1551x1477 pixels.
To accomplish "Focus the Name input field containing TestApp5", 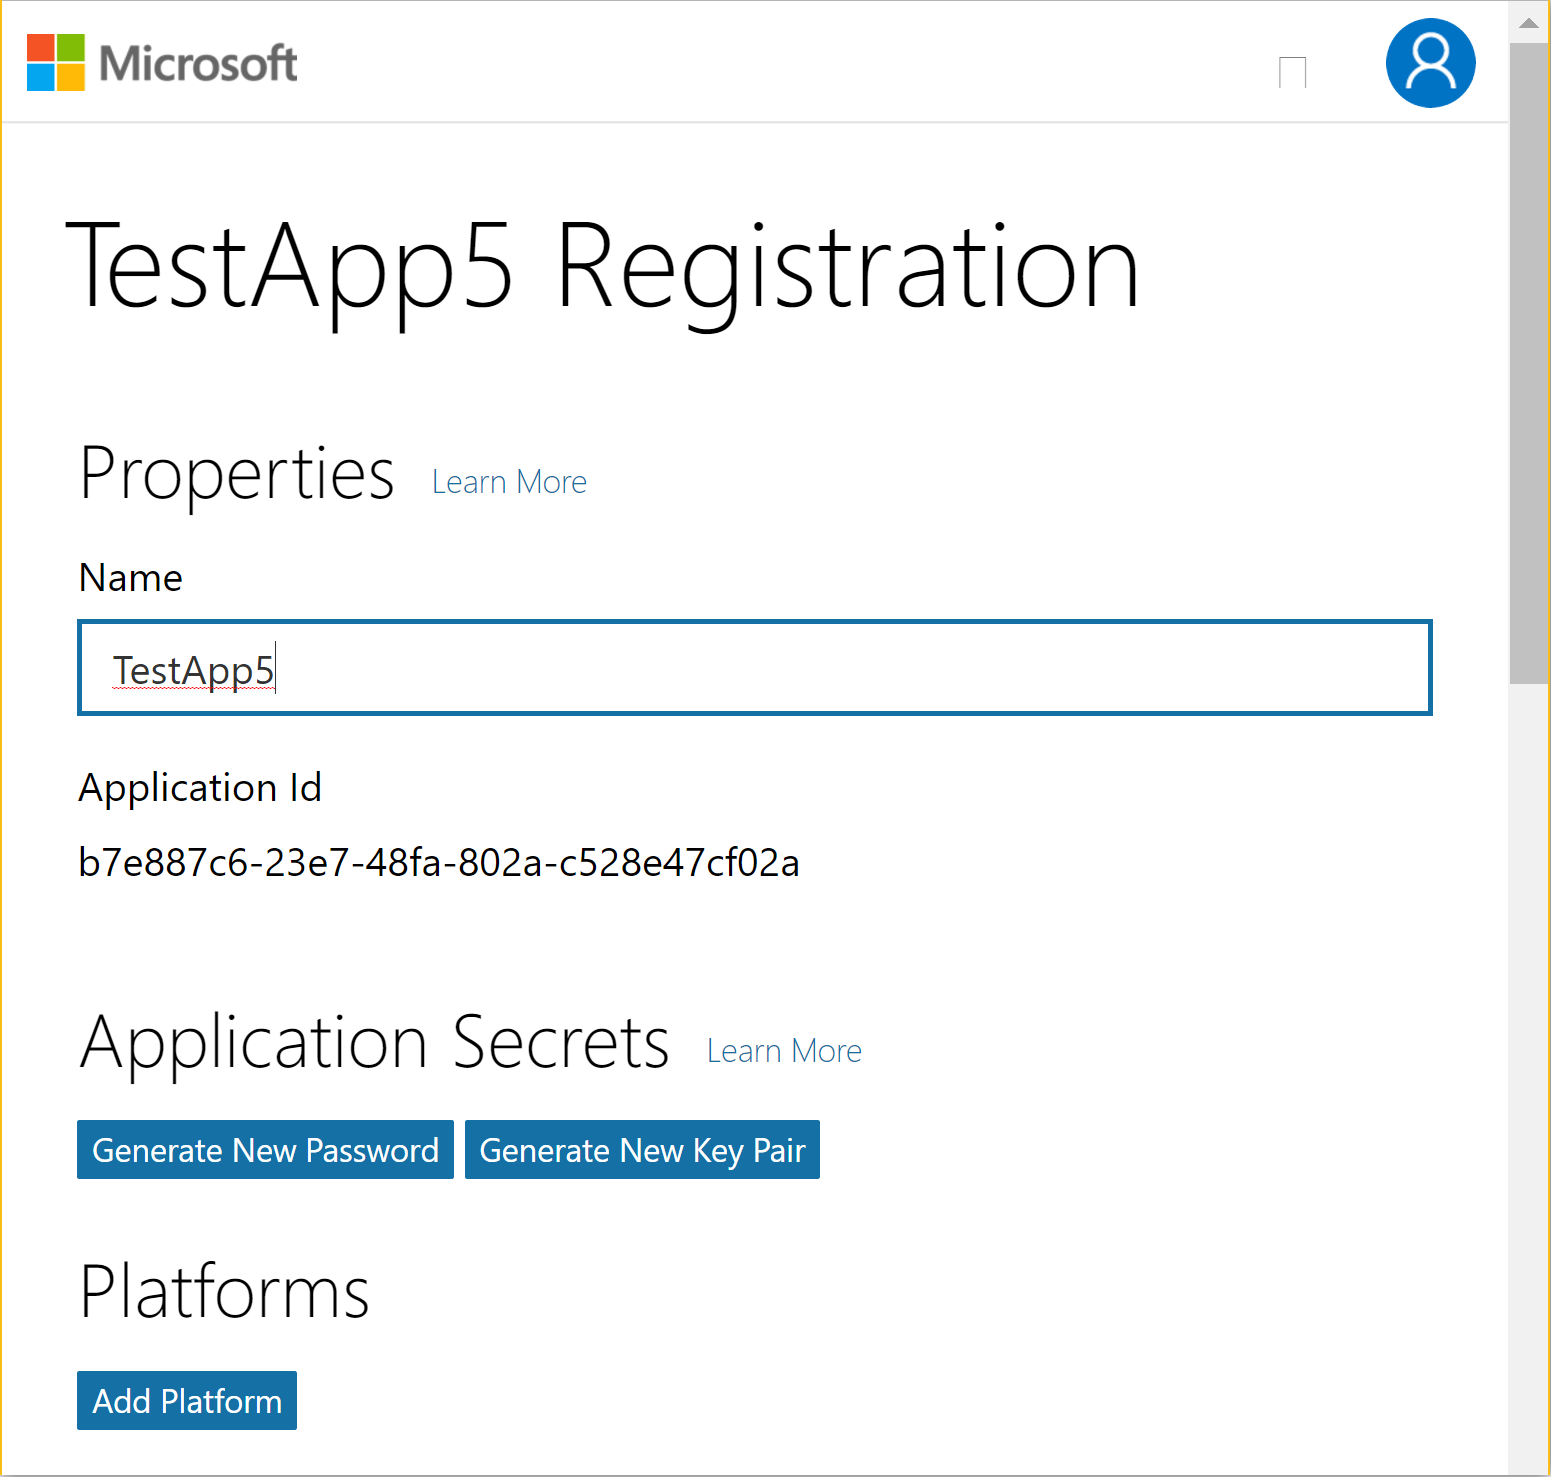I will pos(755,668).
